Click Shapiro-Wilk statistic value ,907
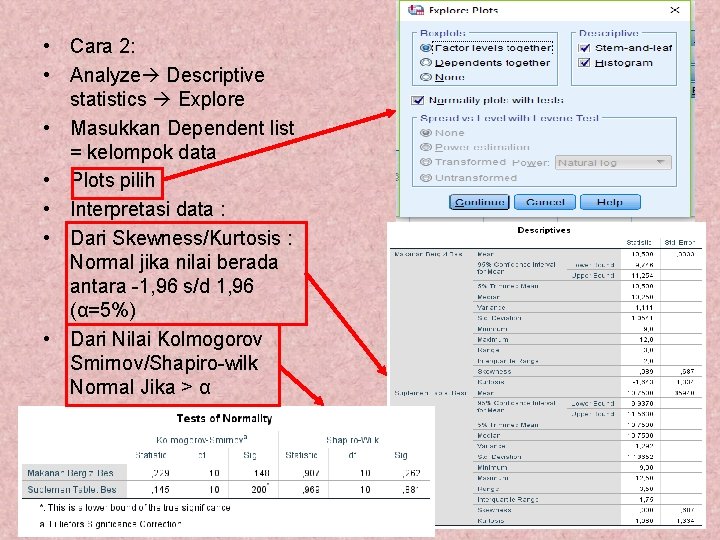This screenshot has width=720, height=540. pos(311,473)
